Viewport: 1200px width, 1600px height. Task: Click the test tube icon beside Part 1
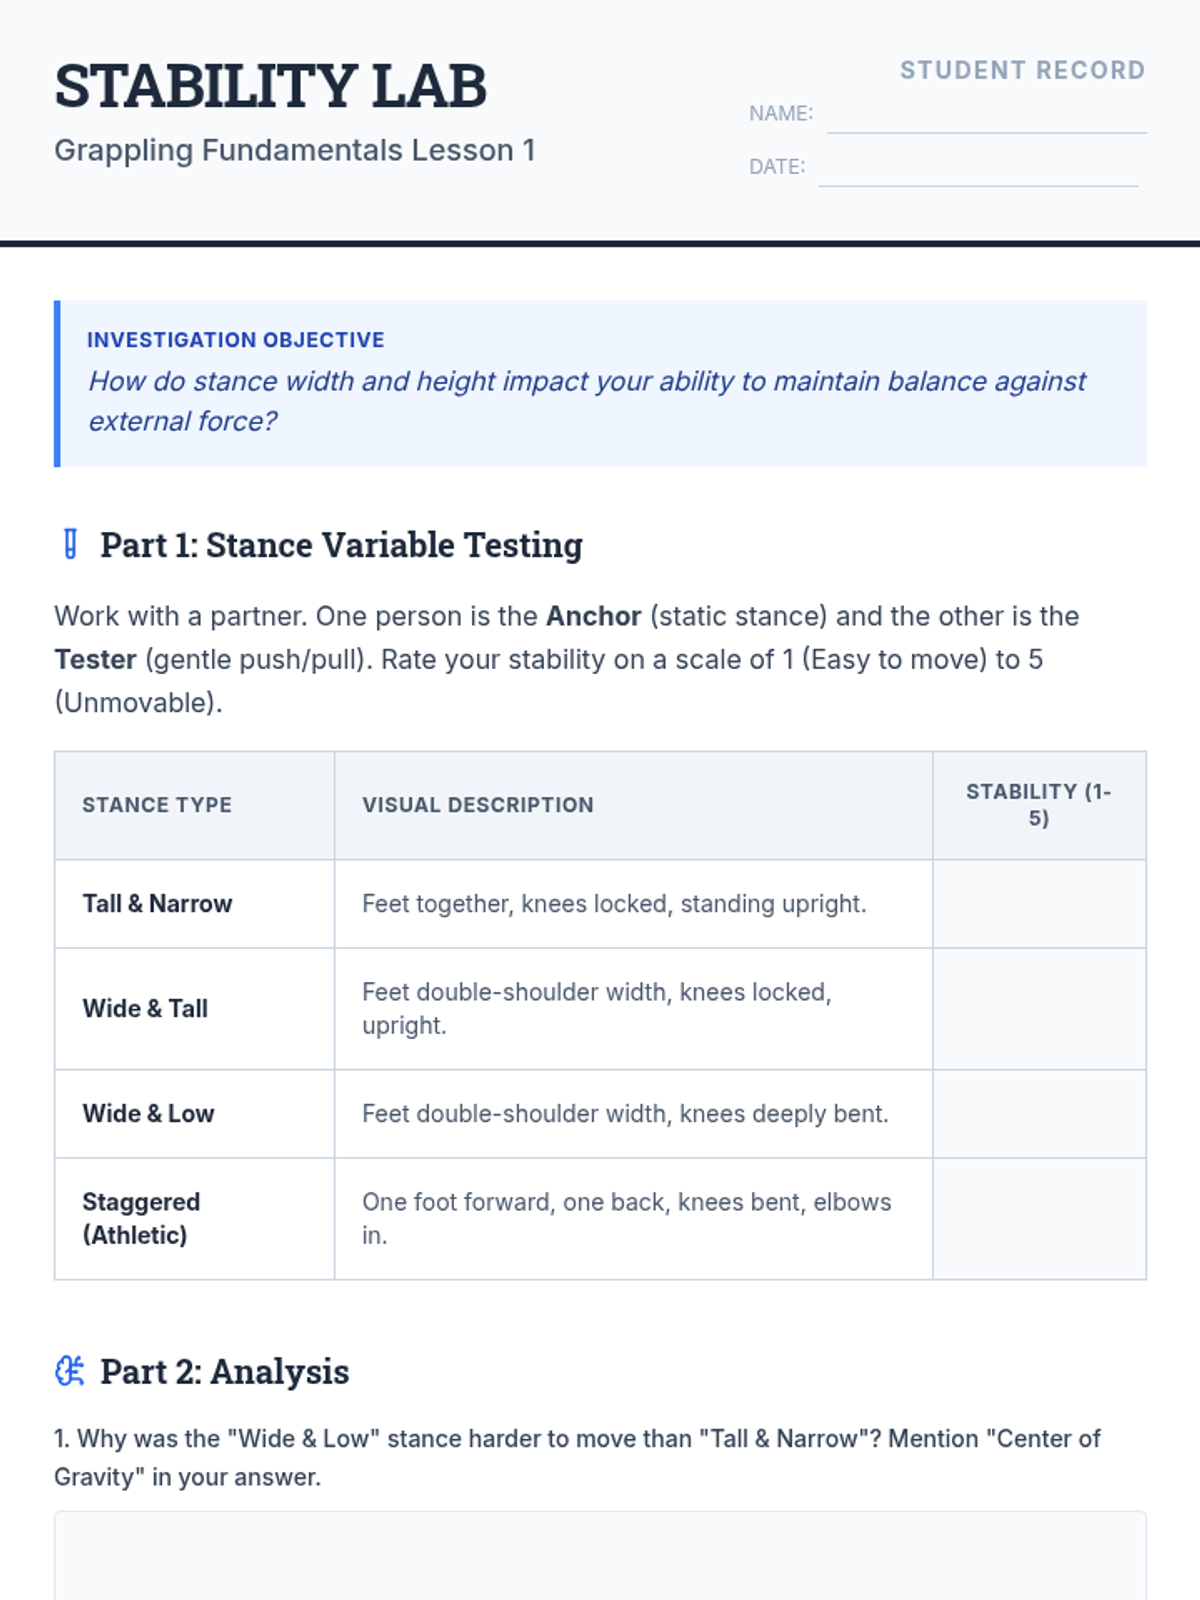pyautogui.click(x=70, y=545)
